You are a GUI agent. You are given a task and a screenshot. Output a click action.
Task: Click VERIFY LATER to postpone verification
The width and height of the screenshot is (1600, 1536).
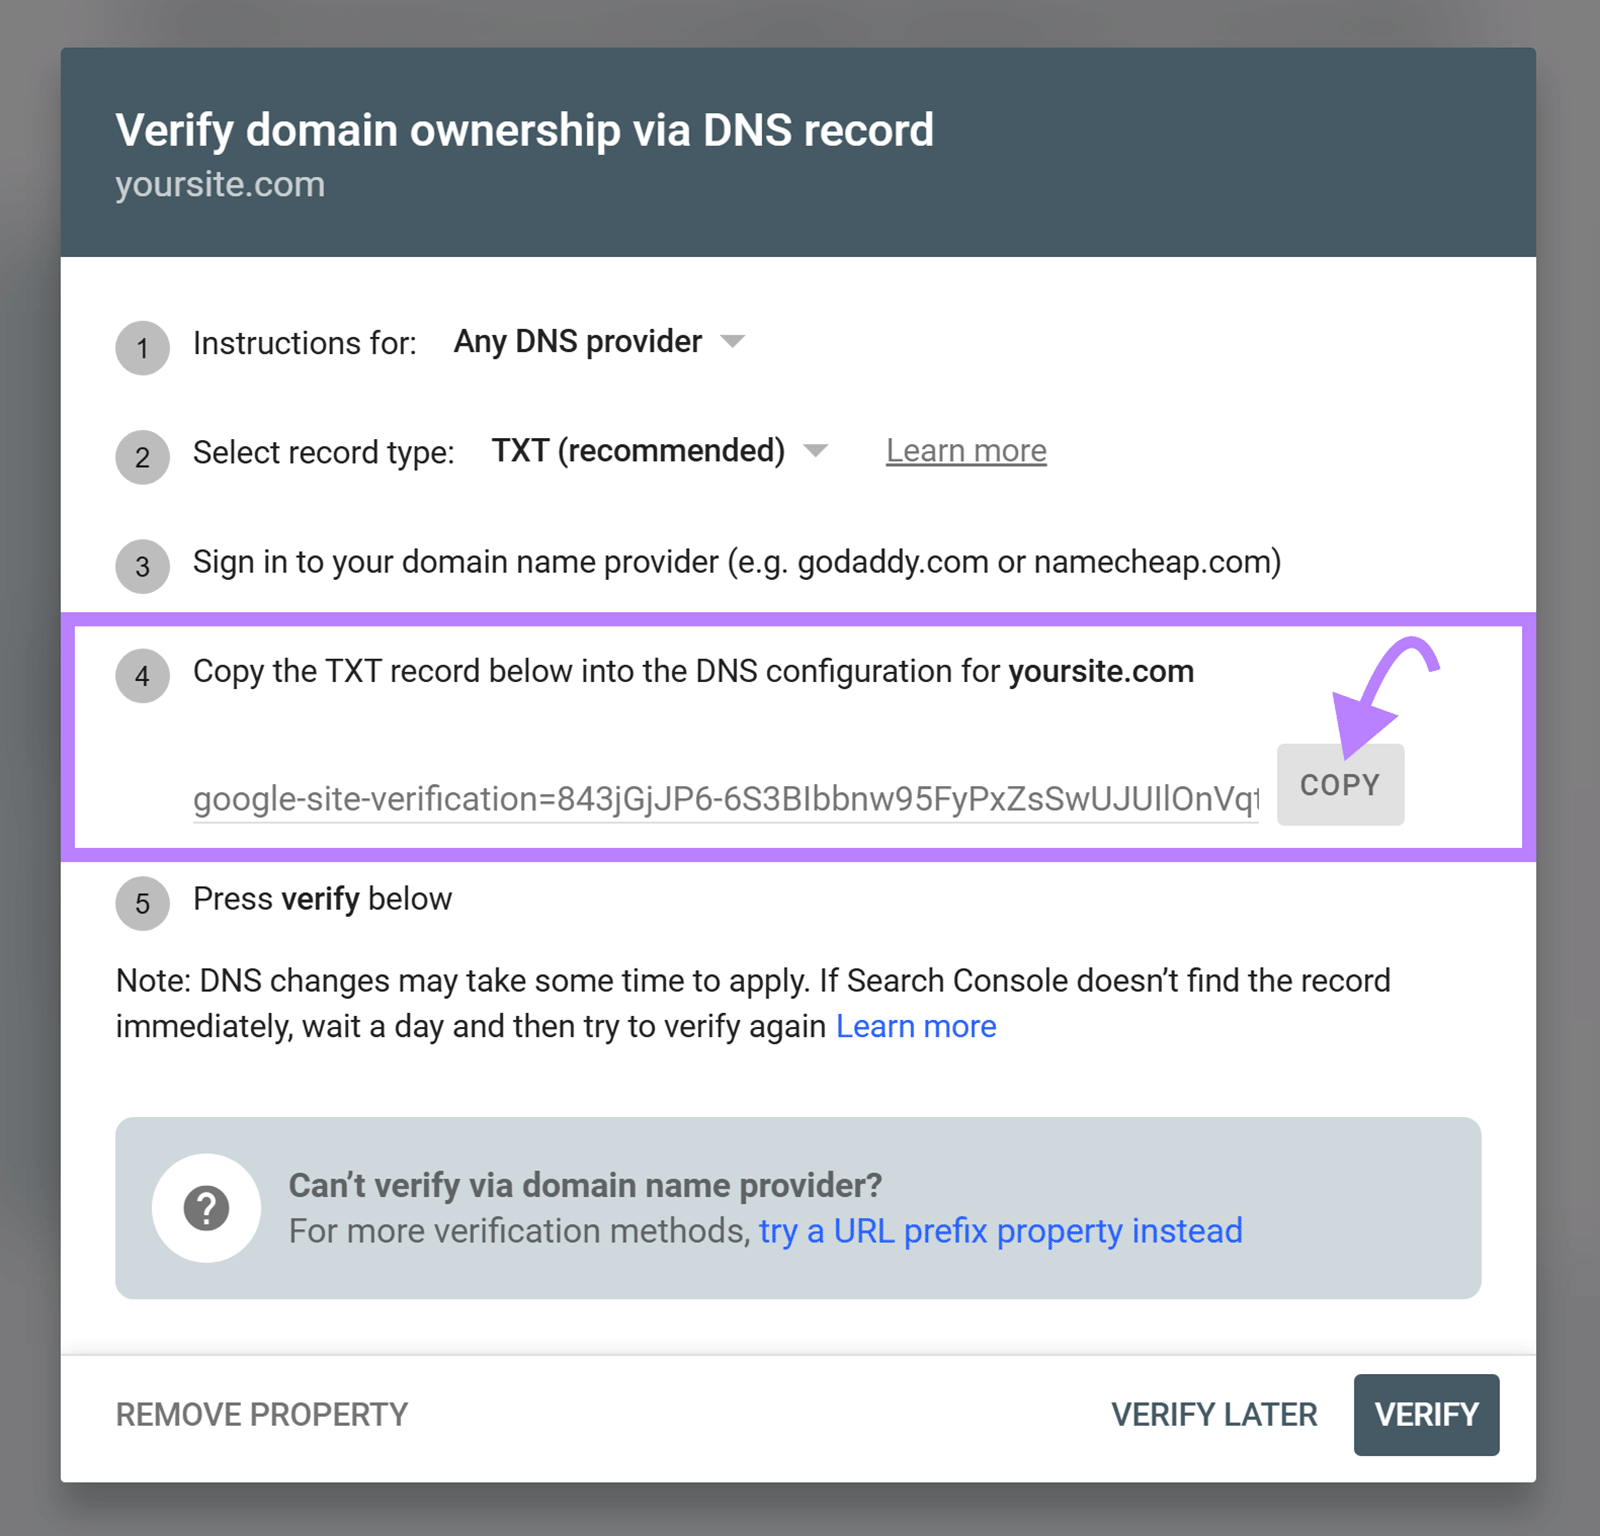(x=1213, y=1414)
